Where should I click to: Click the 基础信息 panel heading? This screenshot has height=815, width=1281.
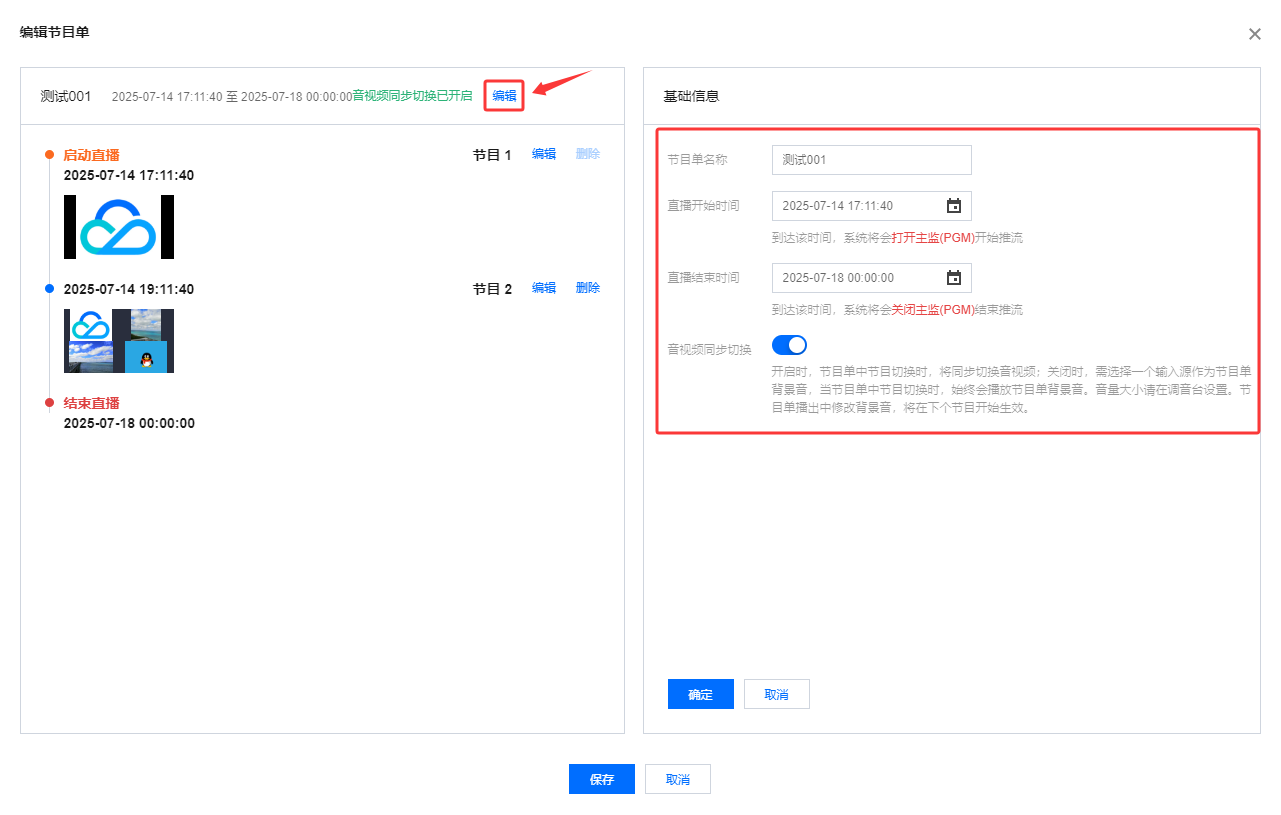click(x=692, y=97)
